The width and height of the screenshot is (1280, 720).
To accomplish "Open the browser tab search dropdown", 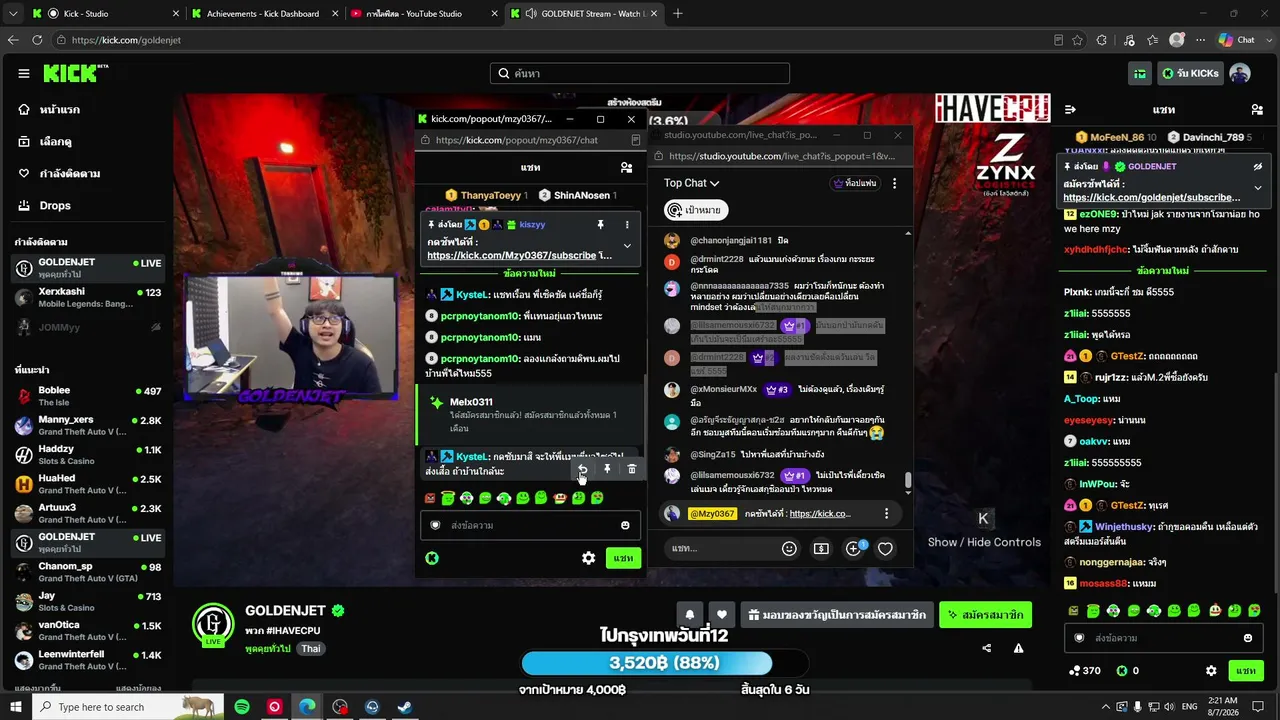I will [13, 13].
